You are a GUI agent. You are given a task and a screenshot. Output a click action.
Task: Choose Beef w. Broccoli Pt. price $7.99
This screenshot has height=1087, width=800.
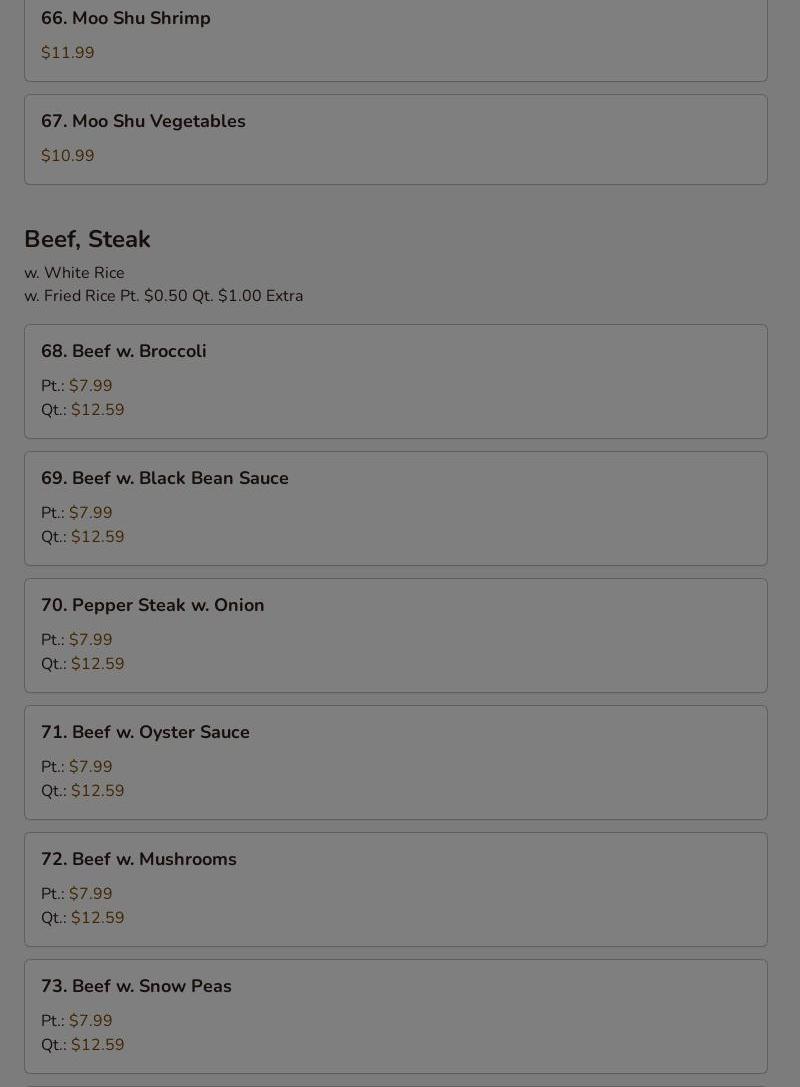pos(90,386)
